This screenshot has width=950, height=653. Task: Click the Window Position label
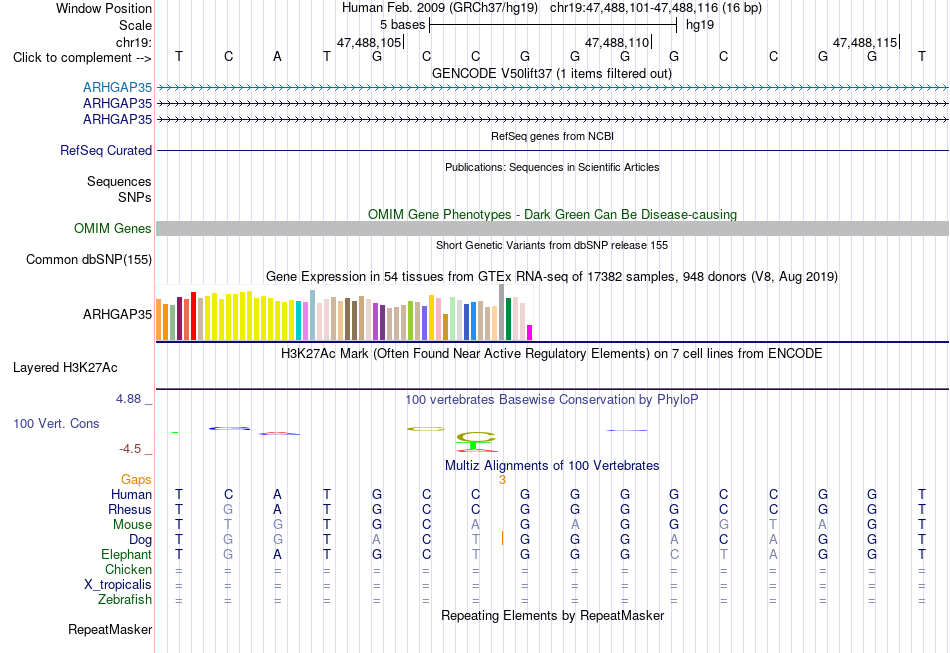(104, 8)
